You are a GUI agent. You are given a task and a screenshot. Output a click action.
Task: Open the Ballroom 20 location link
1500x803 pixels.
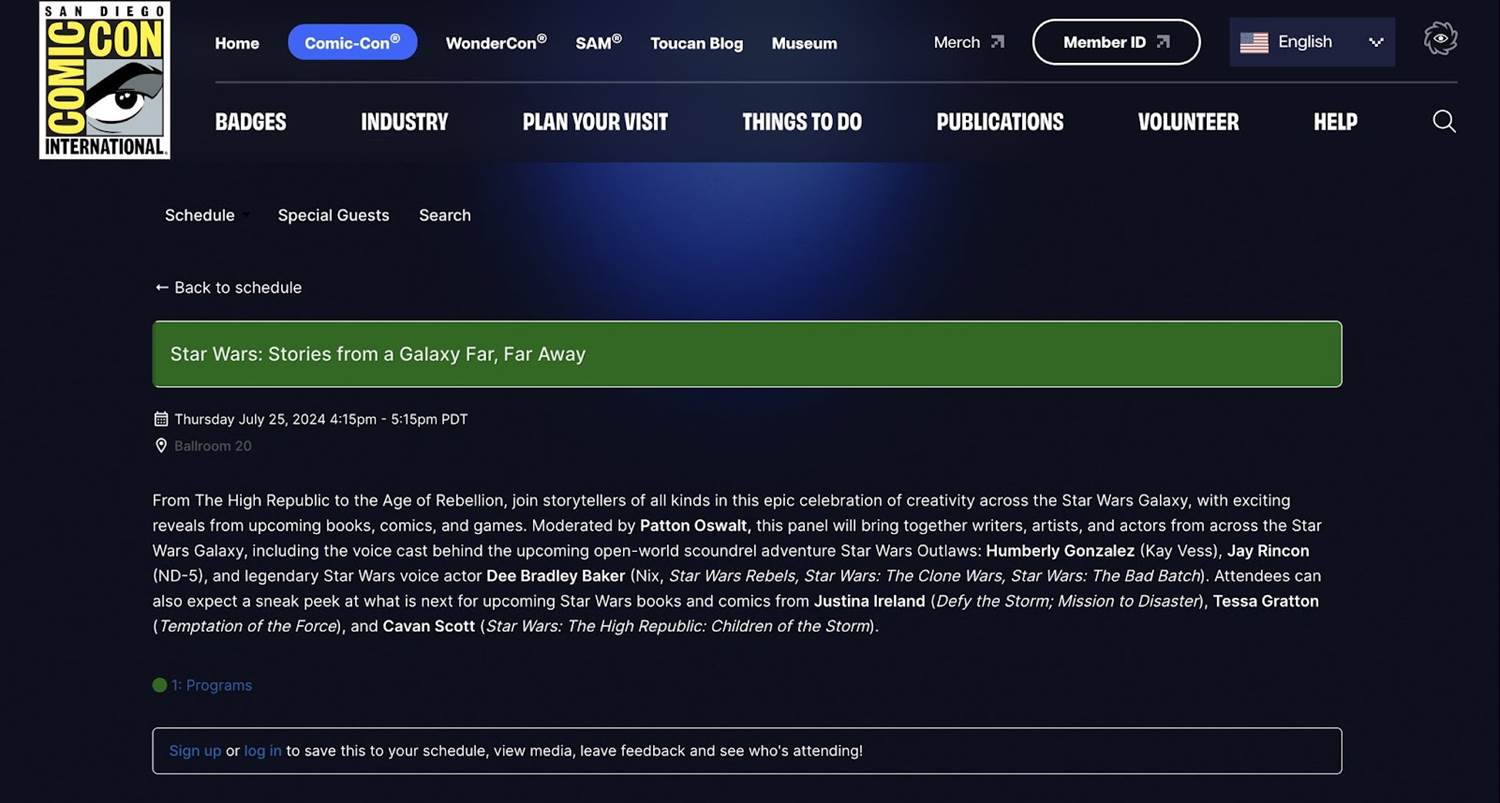(x=213, y=446)
